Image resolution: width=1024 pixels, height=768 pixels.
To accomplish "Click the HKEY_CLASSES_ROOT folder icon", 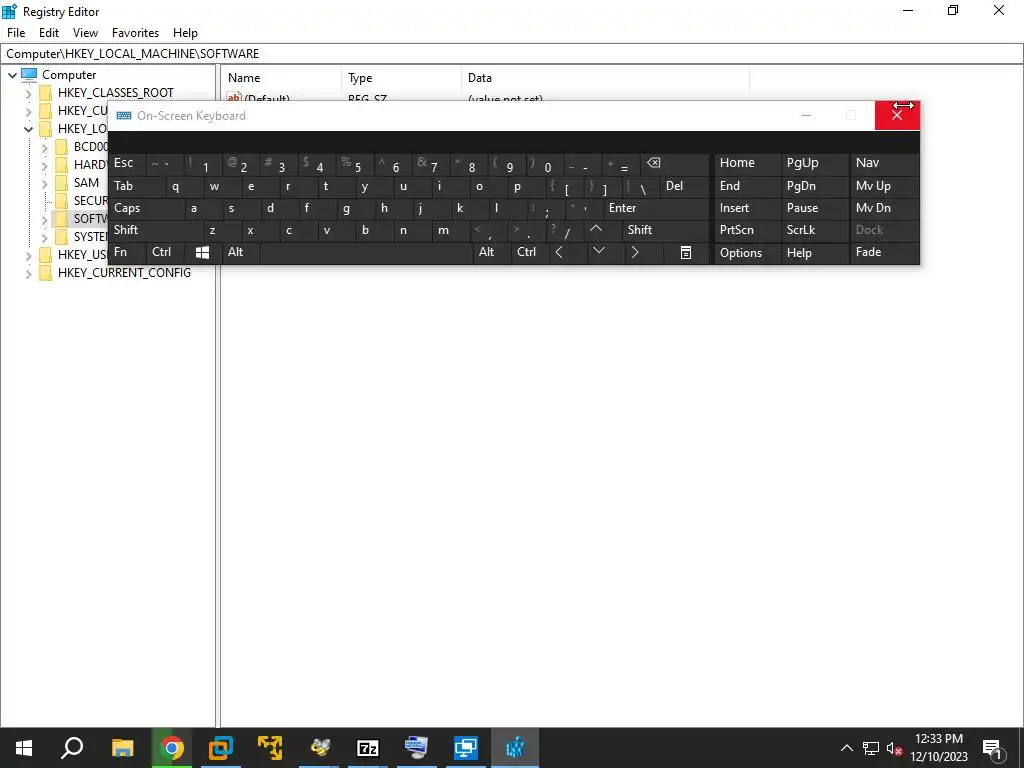I will pos(46,93).
